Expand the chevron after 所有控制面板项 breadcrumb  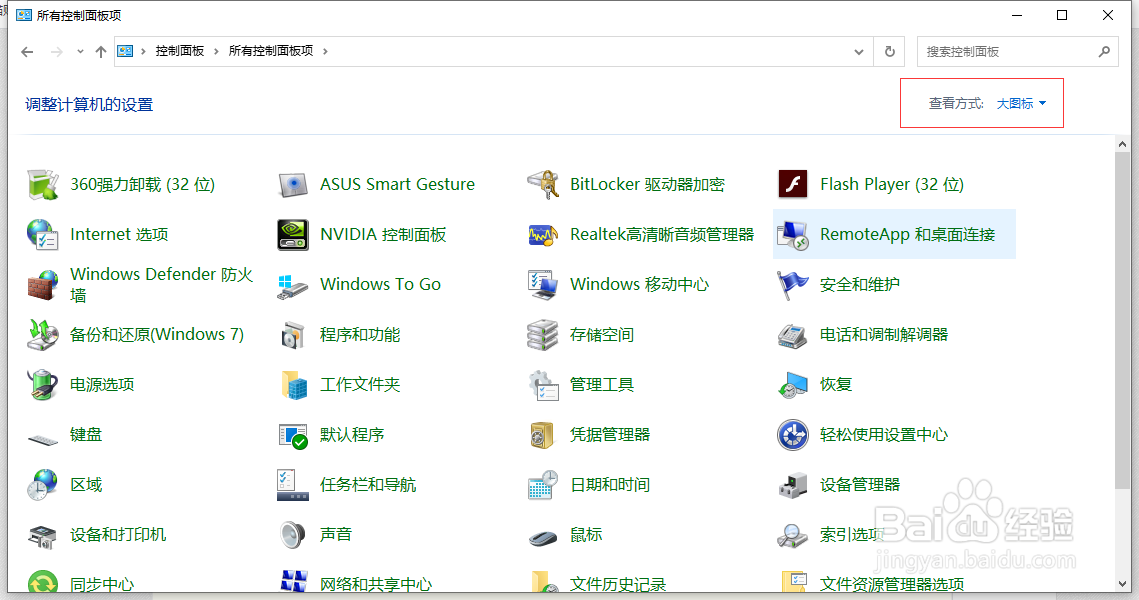[x=325, y=51]
